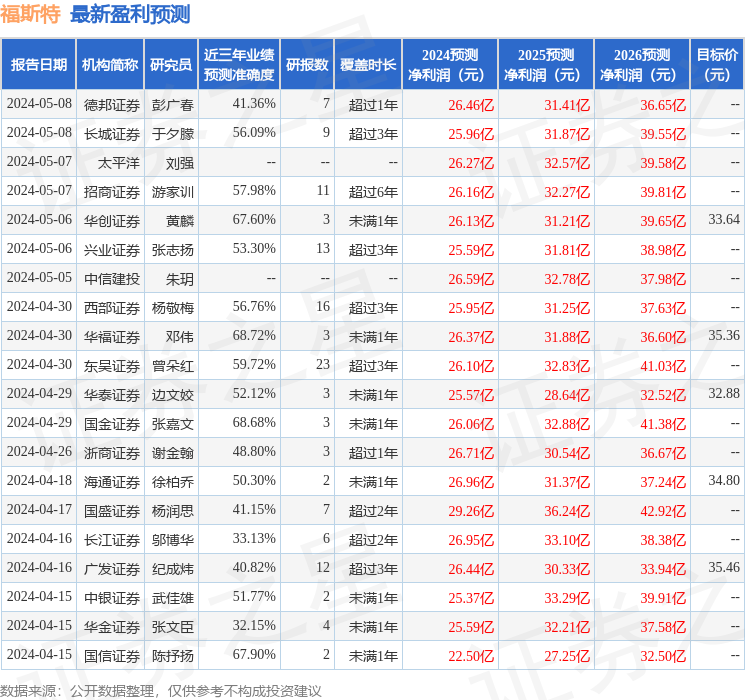Select the 2025预测净利润 column header

coord(546,65)
